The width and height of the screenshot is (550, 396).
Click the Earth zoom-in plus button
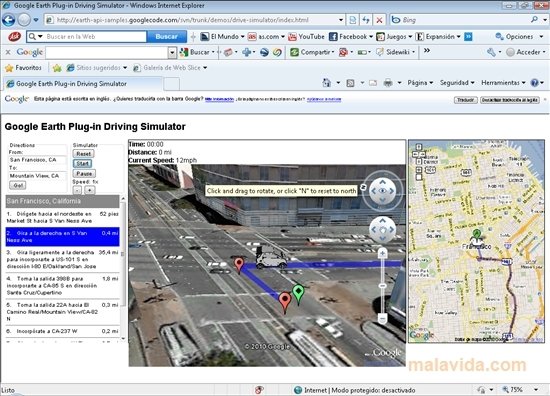382,253
